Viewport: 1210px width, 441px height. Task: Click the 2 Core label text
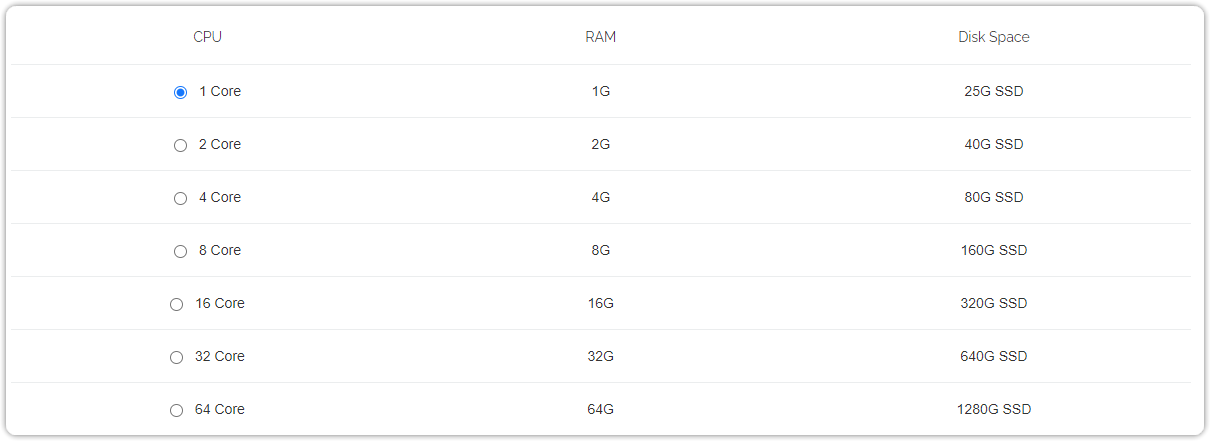pos(220,144)
